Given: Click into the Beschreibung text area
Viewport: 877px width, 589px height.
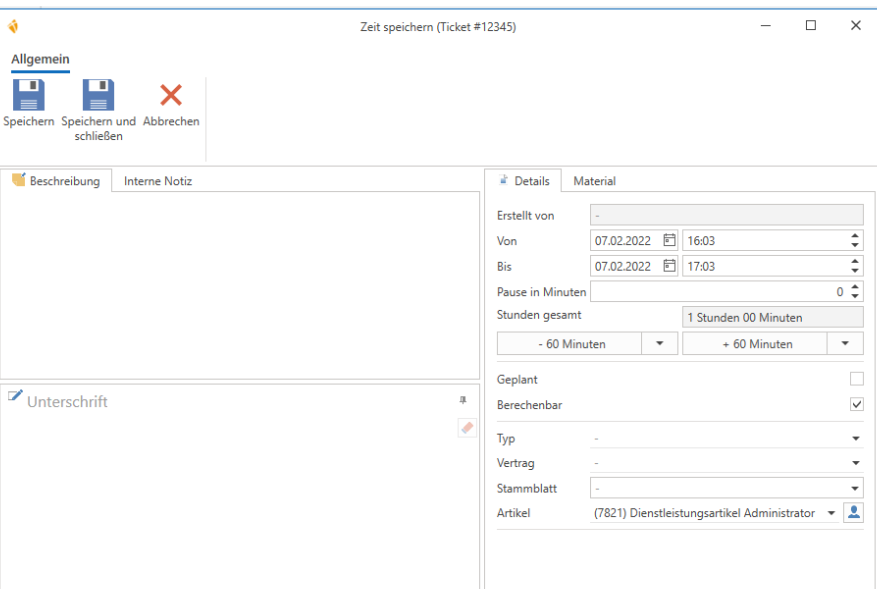Looking at the screenshot, I should pyautogui.click(x=240, y=285).
